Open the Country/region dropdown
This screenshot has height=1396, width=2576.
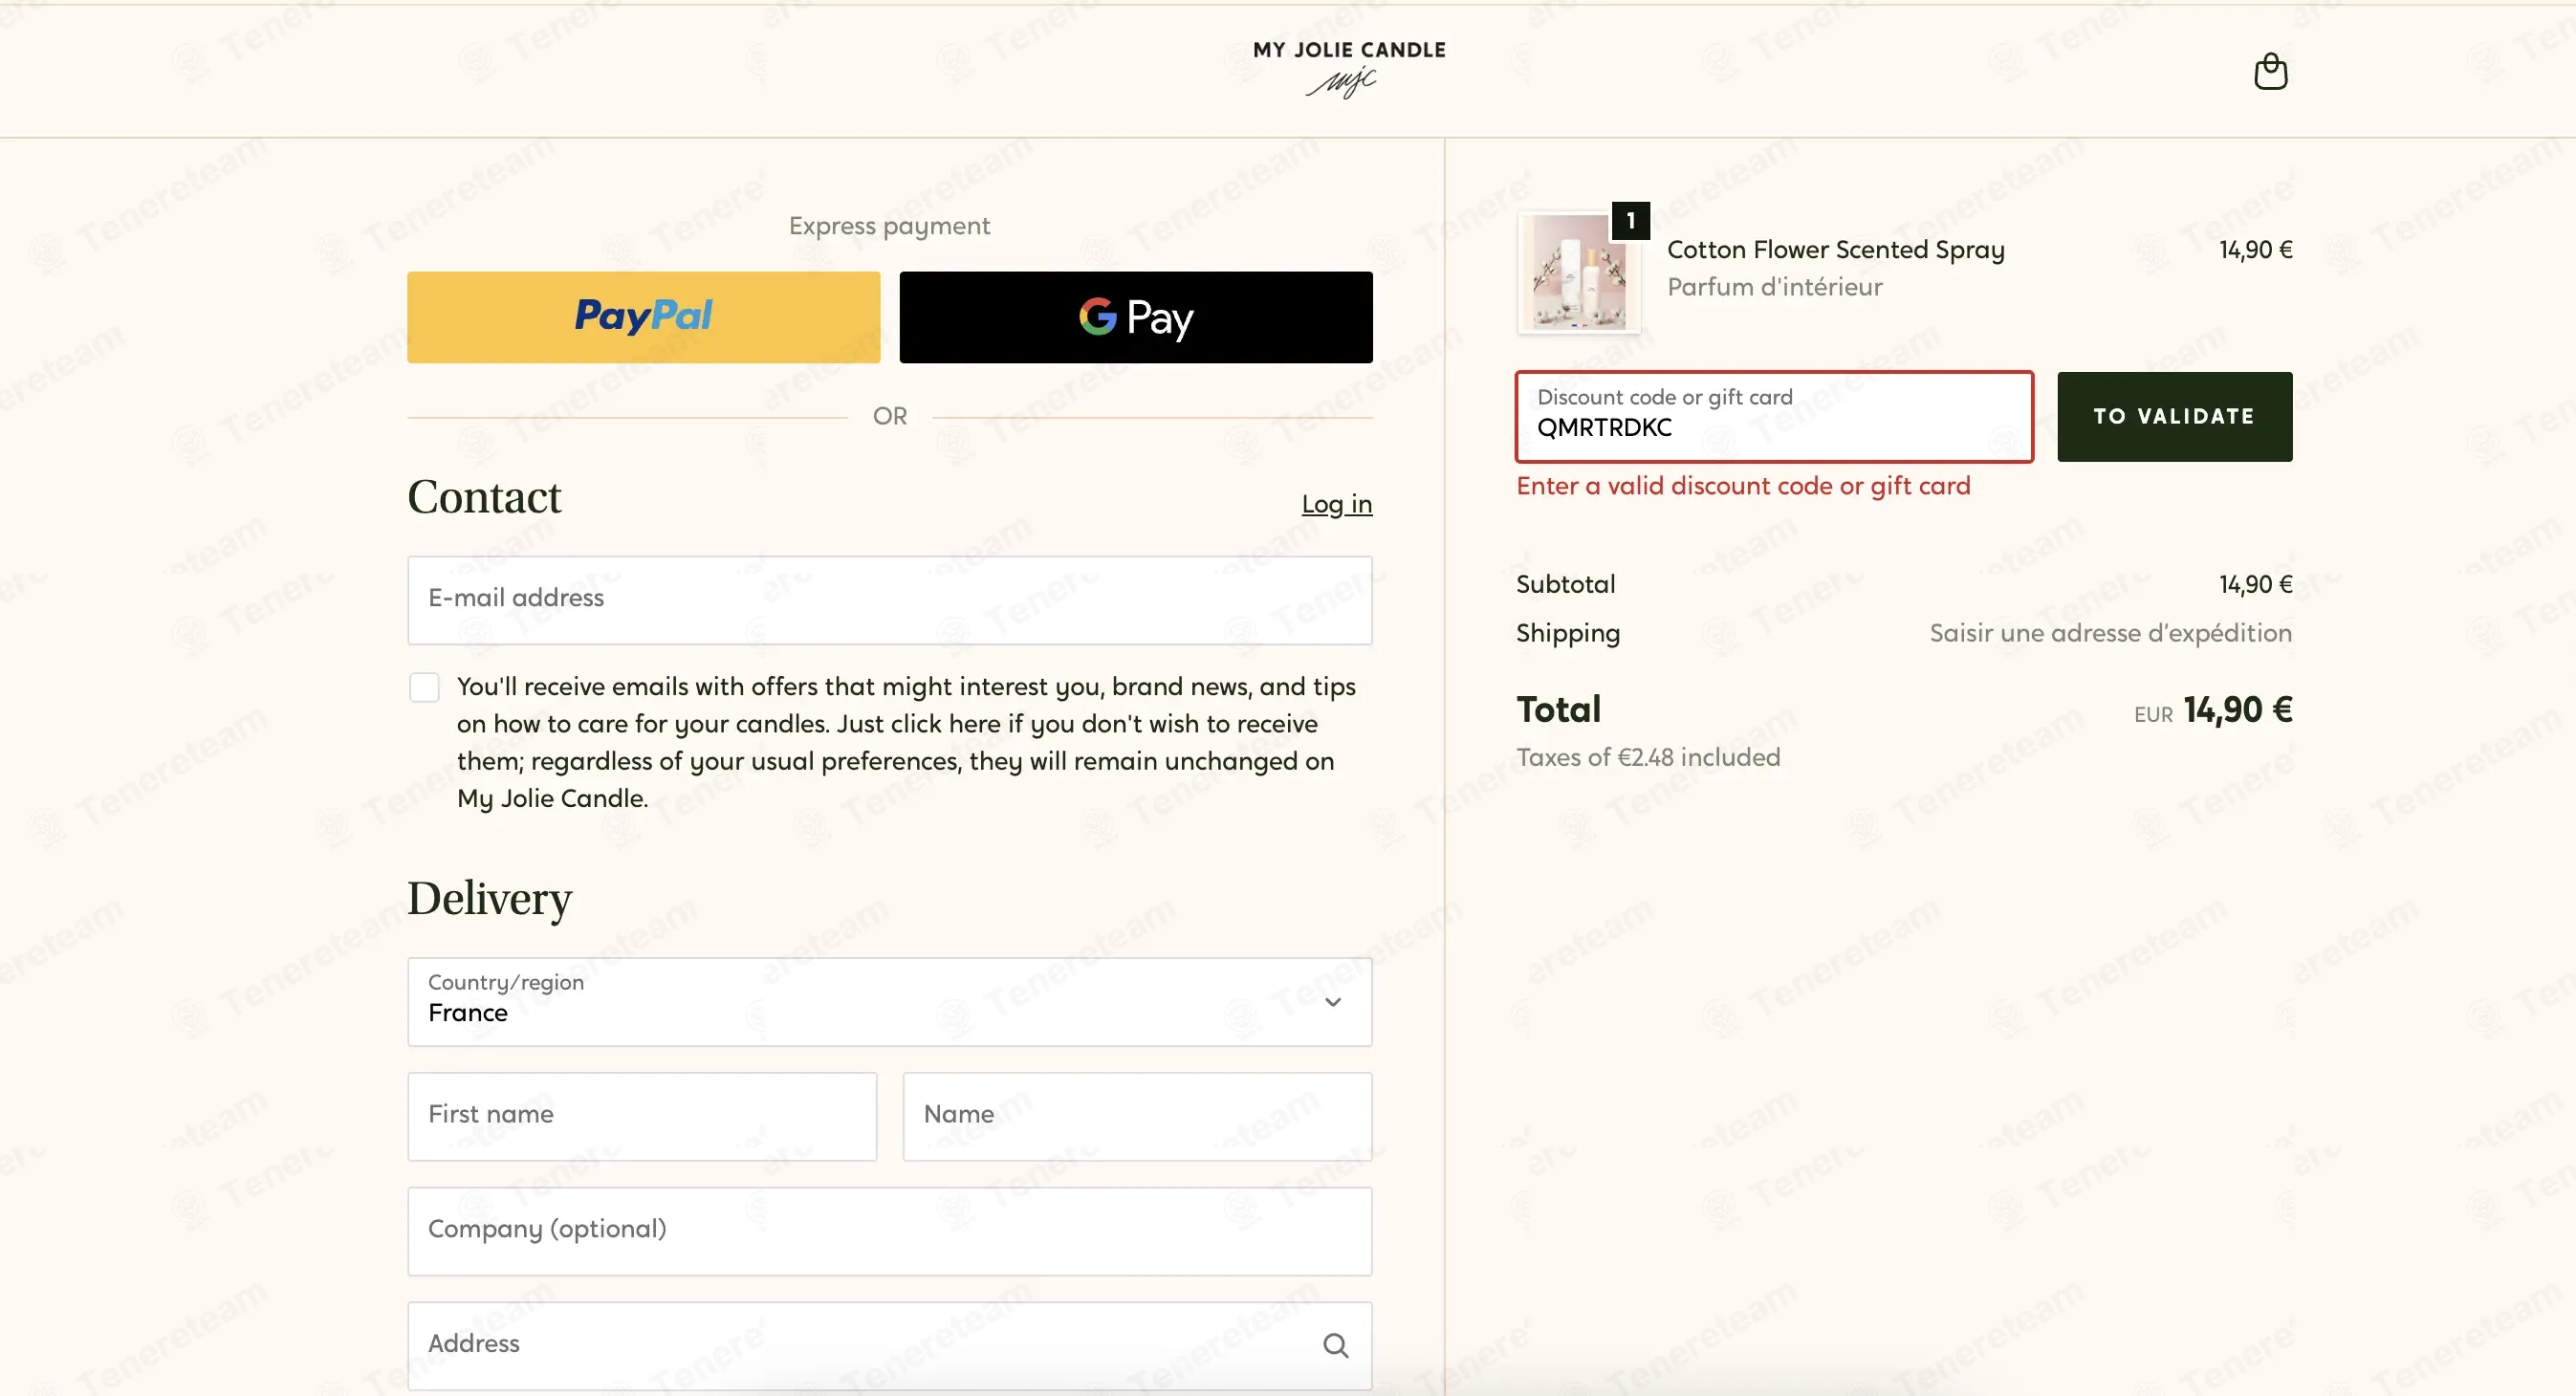pos(889,1002)
